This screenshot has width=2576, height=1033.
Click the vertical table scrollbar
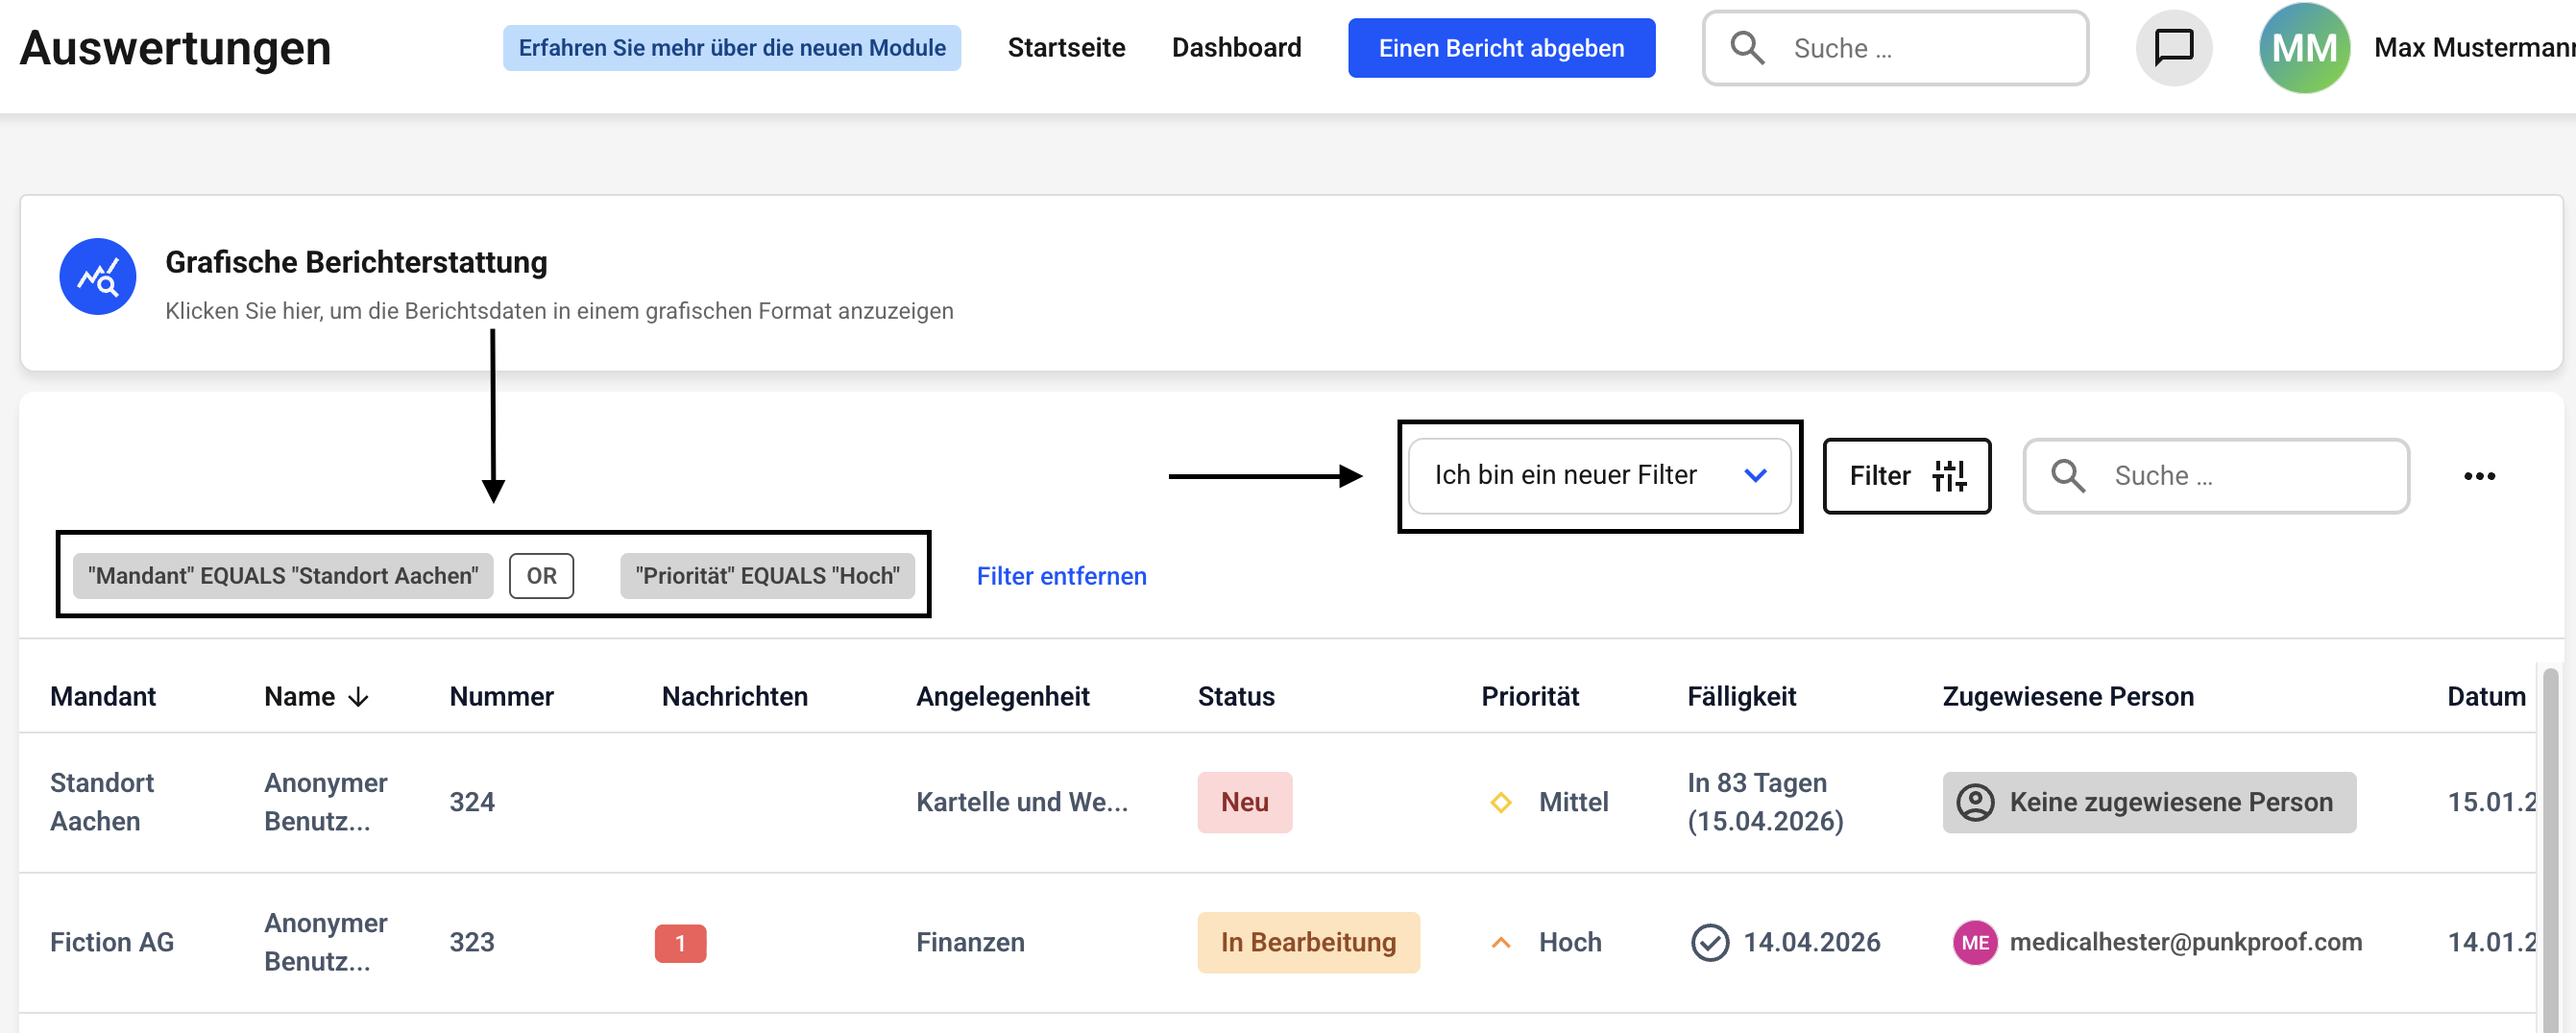coord(2550,850)
